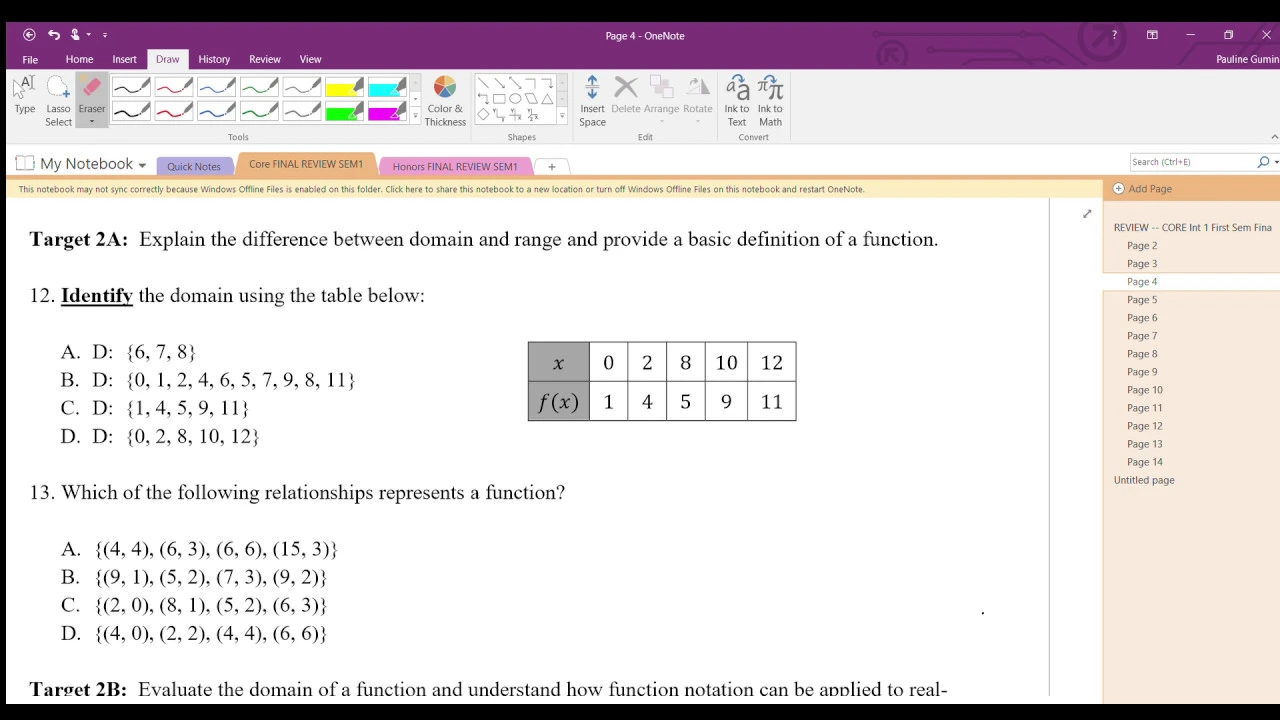Select the bright green highlighter
The width and height of the screenshot is (1280, 720).
344,112
